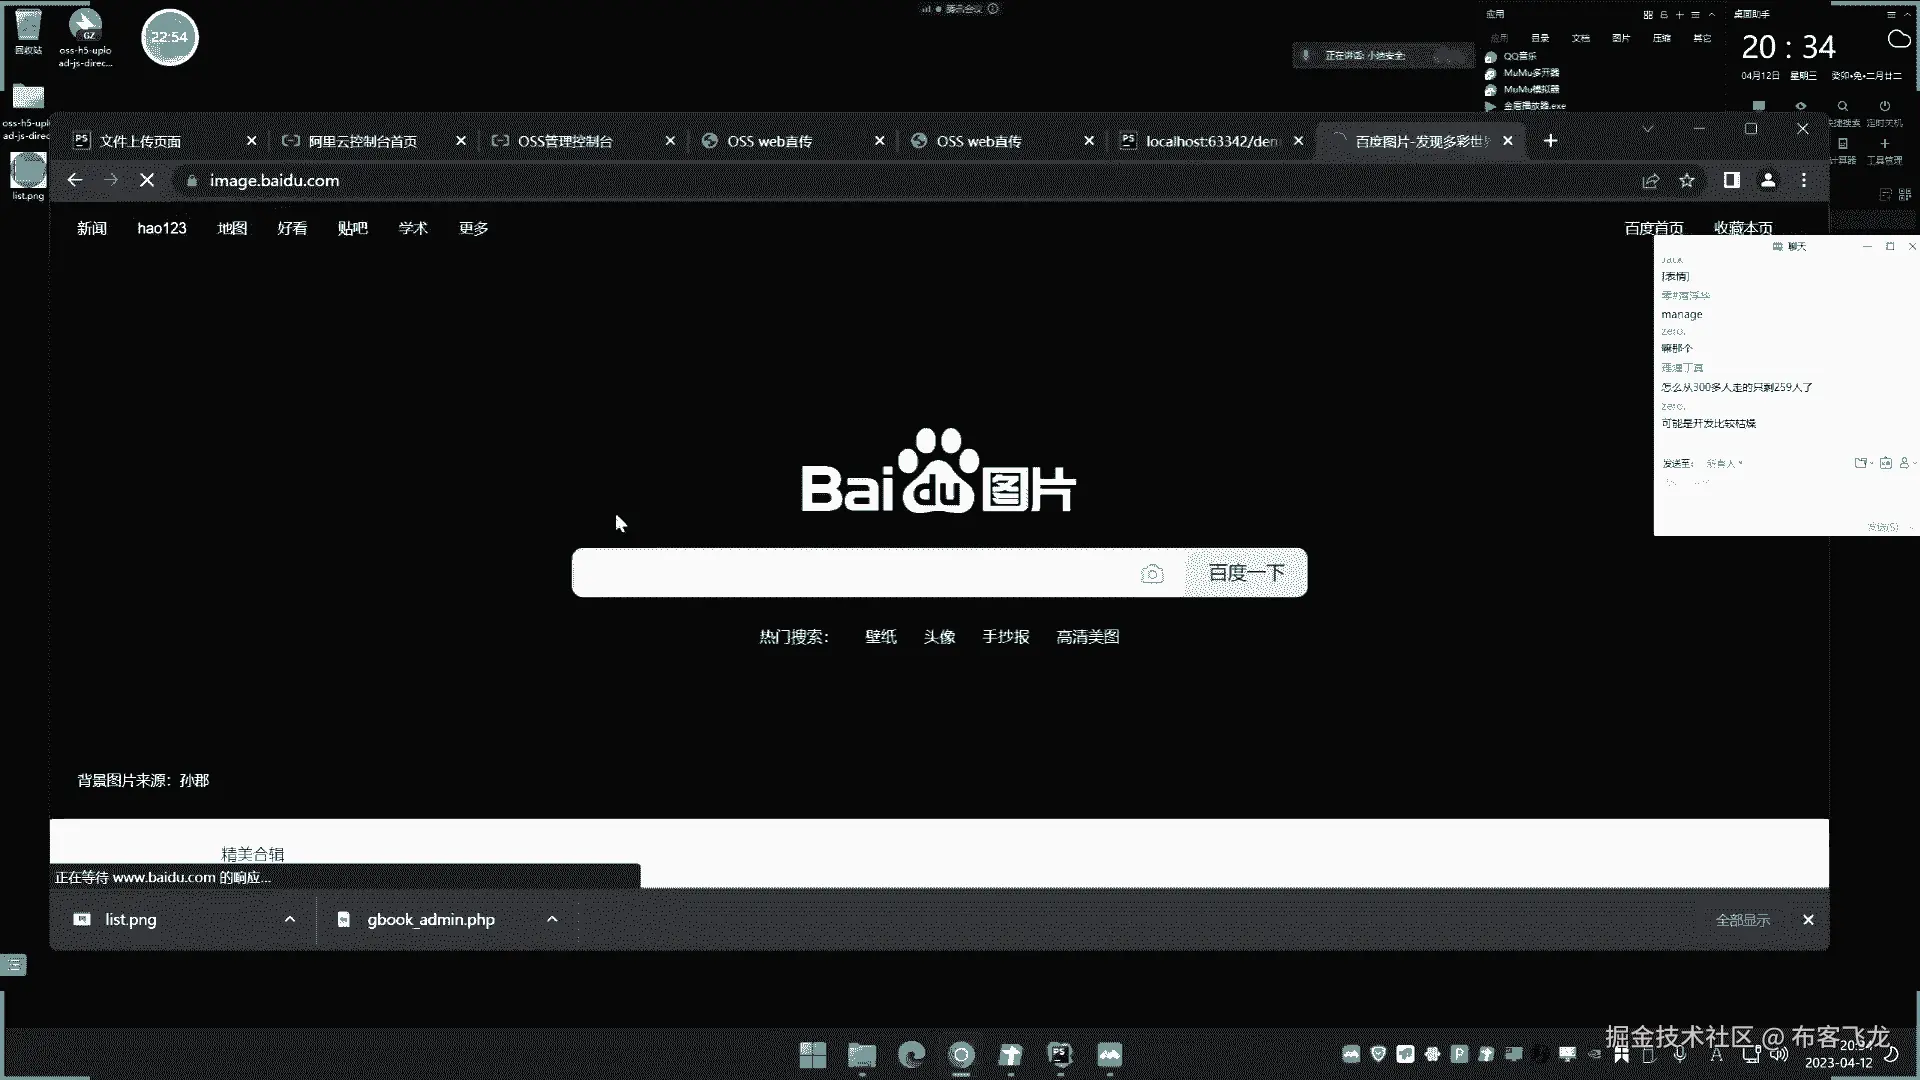Click the 百度一下 search button
The width and height of the screenshot is (1920, 1080).
coord(1246,573)
